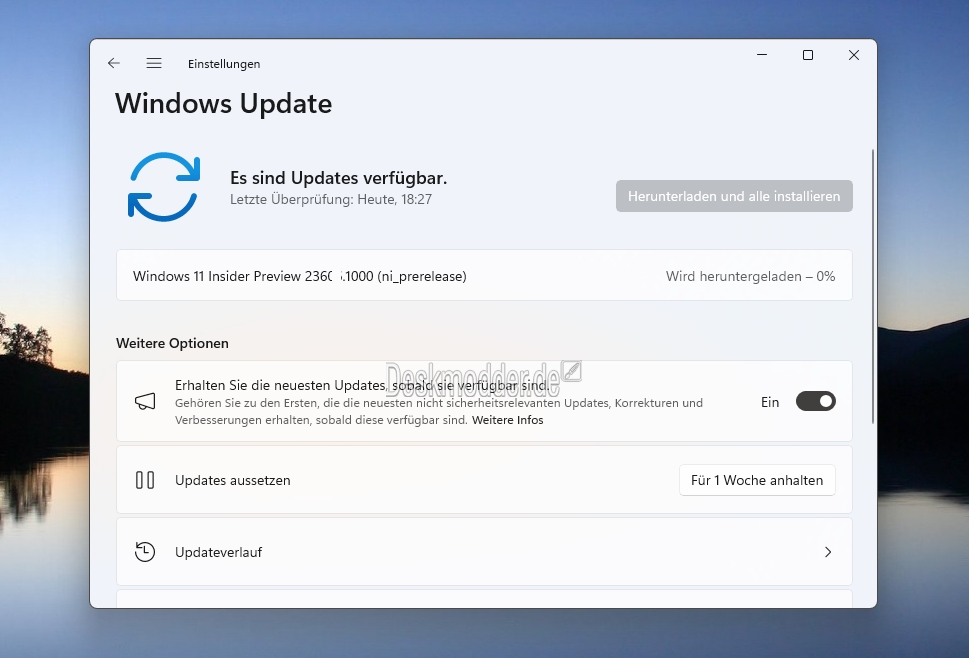Click the settings window vertical scrollbar
969x658 pixels.
pos(873,286)
